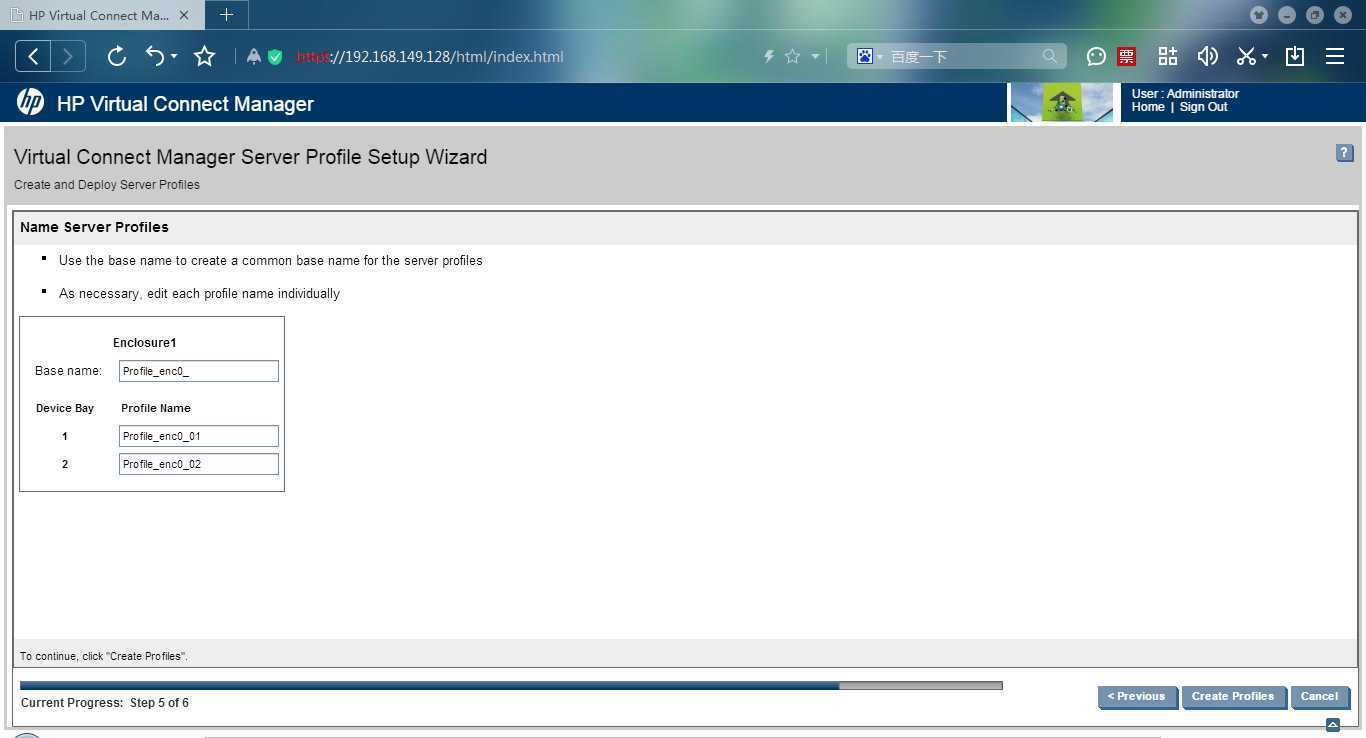Screen dimensions: 1366x738
Task: Expand the screenshot tool dropdown arrow
Action: [1265, 56]
